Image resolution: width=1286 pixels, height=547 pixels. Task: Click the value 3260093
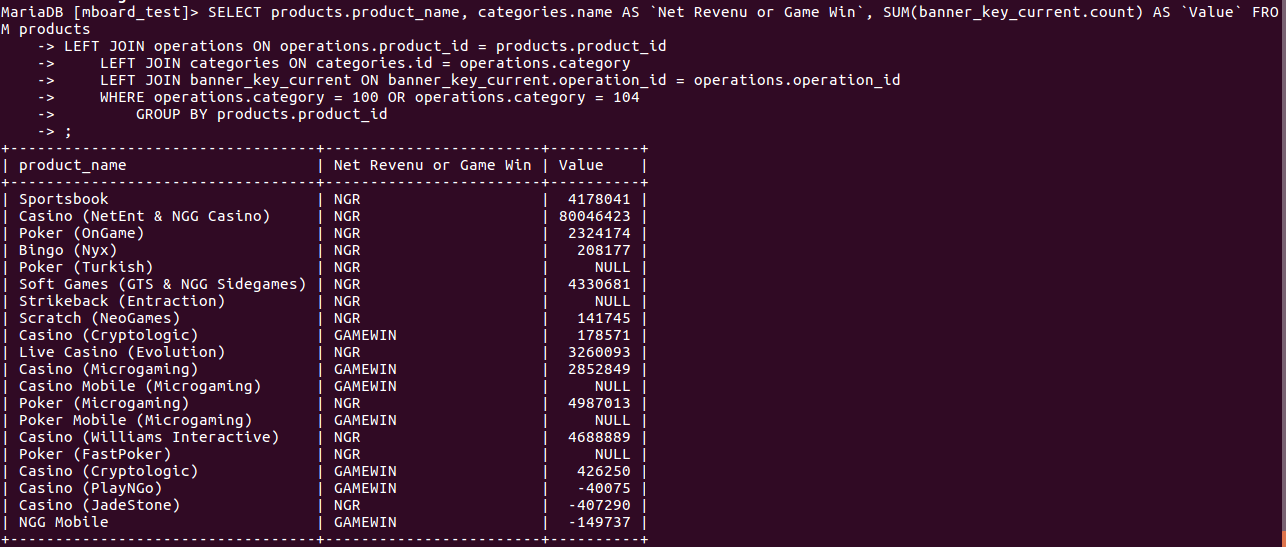[x=599, y=352]
